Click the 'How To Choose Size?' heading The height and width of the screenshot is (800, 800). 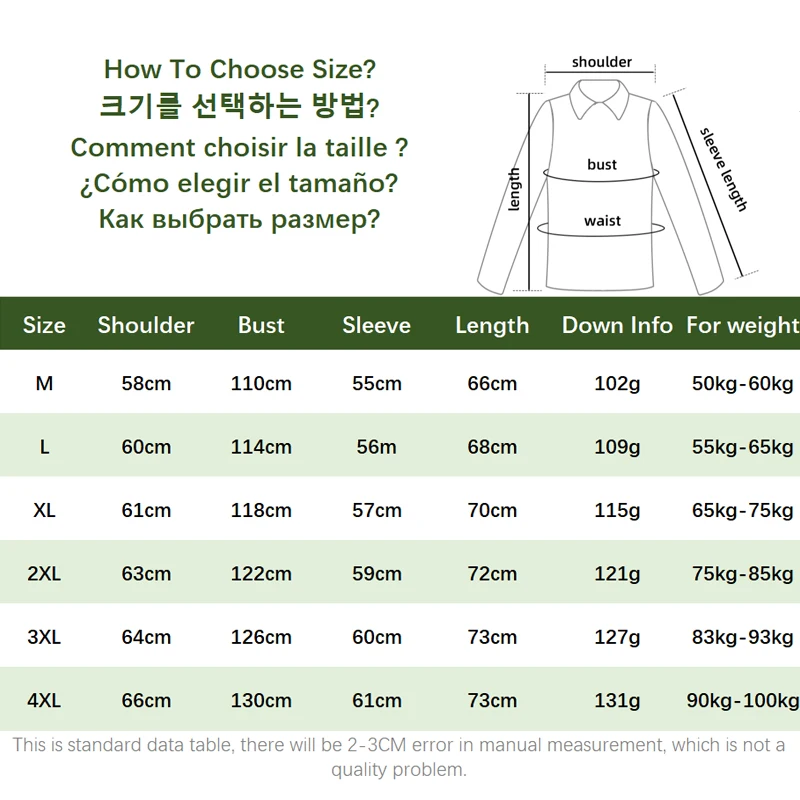240,69
